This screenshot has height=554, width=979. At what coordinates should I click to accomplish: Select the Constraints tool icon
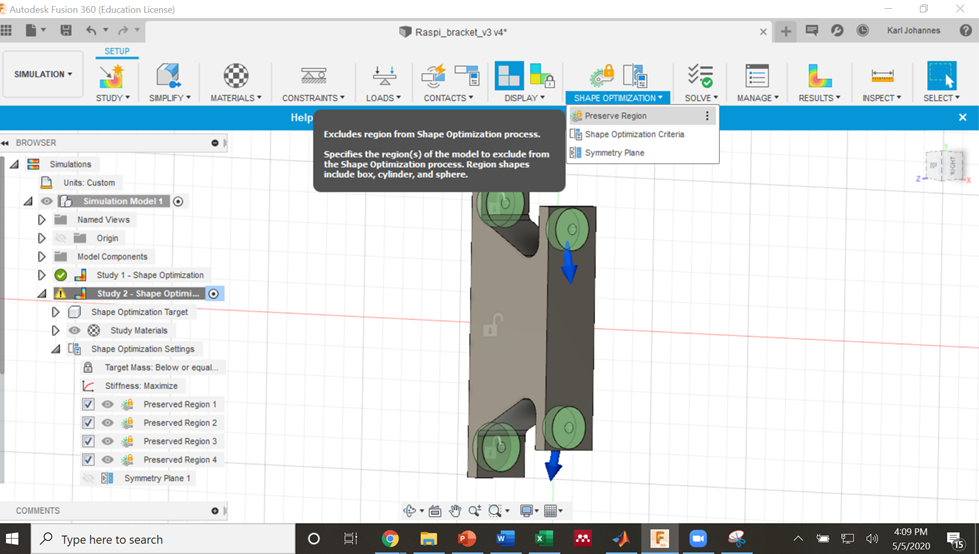[313, 76]
